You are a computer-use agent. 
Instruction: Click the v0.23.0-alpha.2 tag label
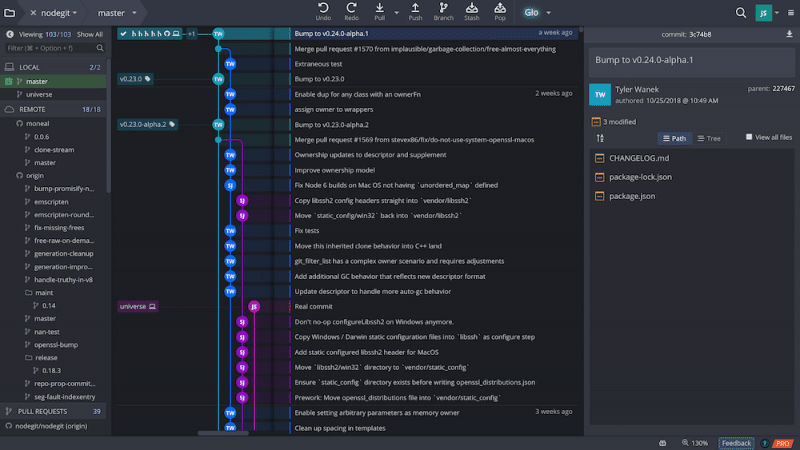[147, 124]
